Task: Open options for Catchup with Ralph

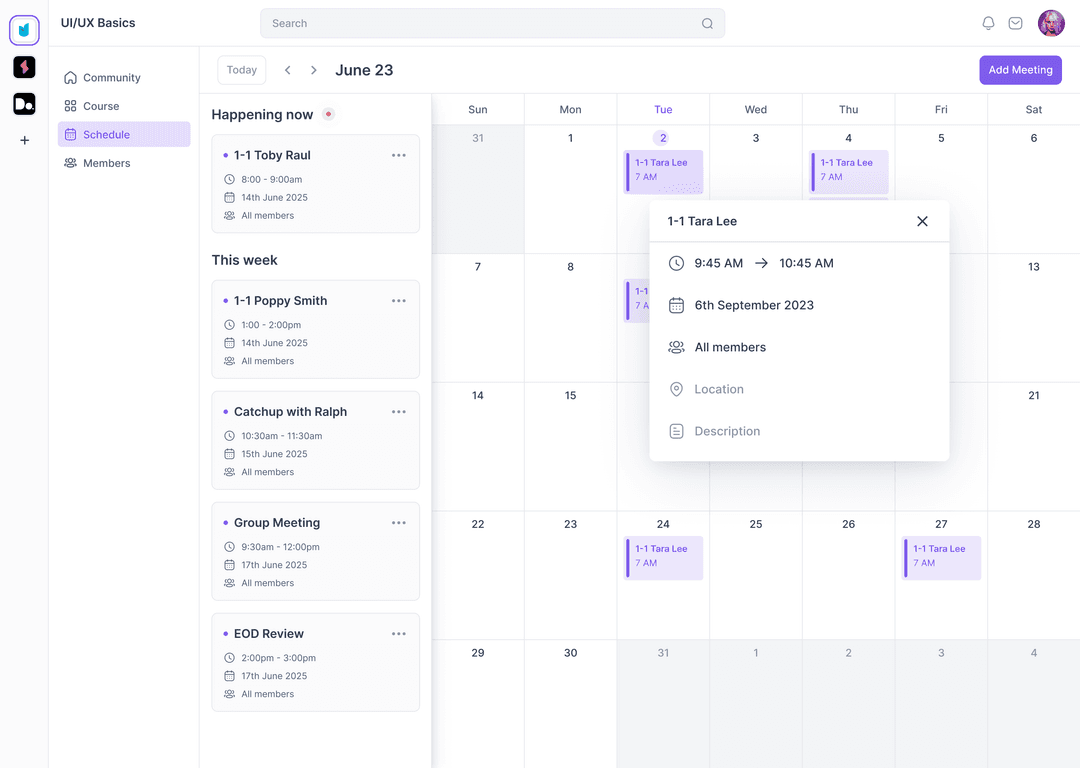Action: click(x=399, y=411)
